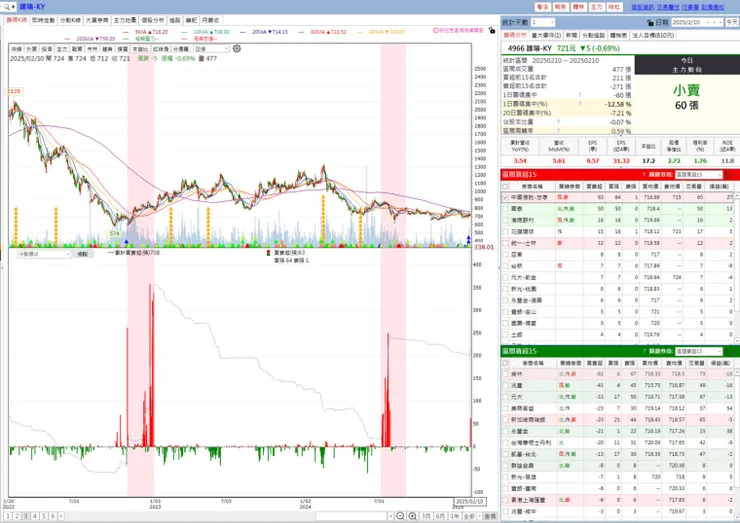Click help icon in 區間賣超15 header
This screenshot has height=523, width=740.
pyautogui.click(x=644, y=351)
